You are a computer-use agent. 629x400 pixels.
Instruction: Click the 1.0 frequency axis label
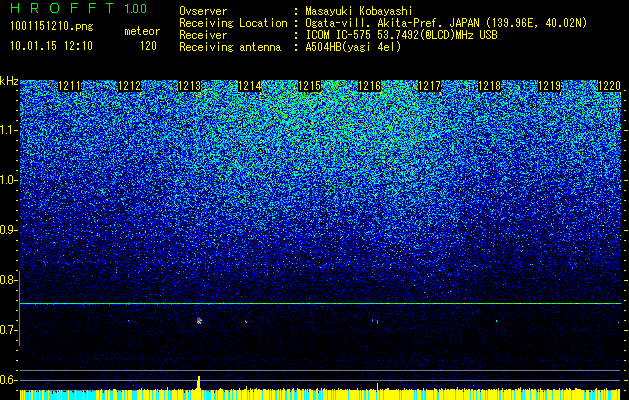(x=7, y=180)
